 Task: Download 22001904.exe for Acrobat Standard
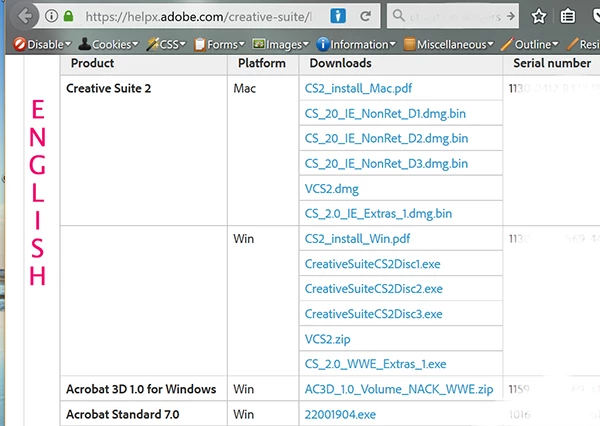click(x=340, y=415)
